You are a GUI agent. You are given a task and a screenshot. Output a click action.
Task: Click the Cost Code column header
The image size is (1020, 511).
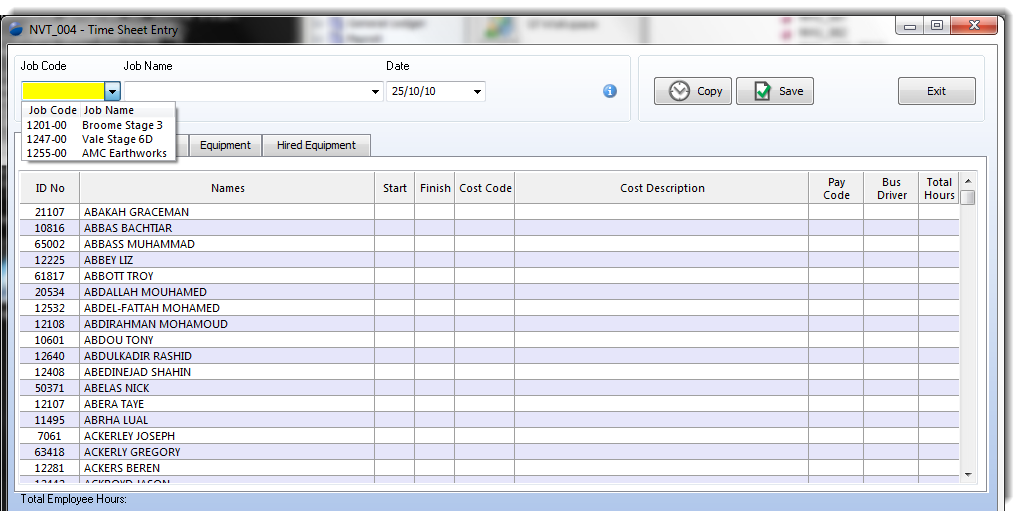pyautogui.click(x=485, y=188)
